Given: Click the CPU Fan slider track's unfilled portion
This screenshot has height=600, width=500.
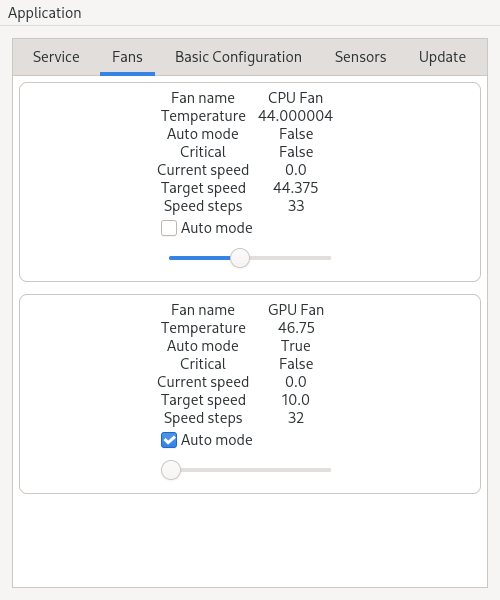Looking at the screenshot, I should [x=290, y=258].
